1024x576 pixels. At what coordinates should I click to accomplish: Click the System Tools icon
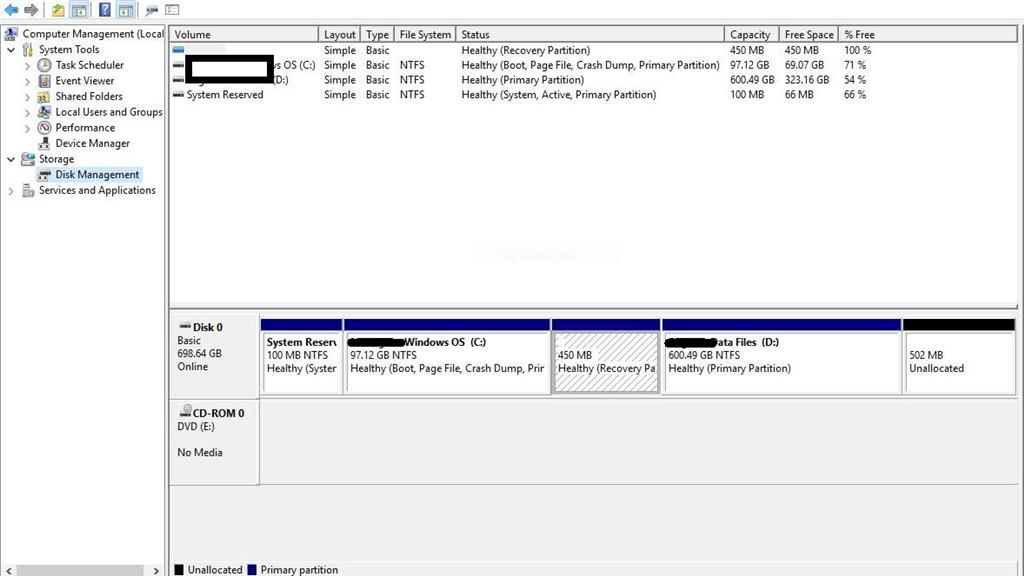pos(27,49)
